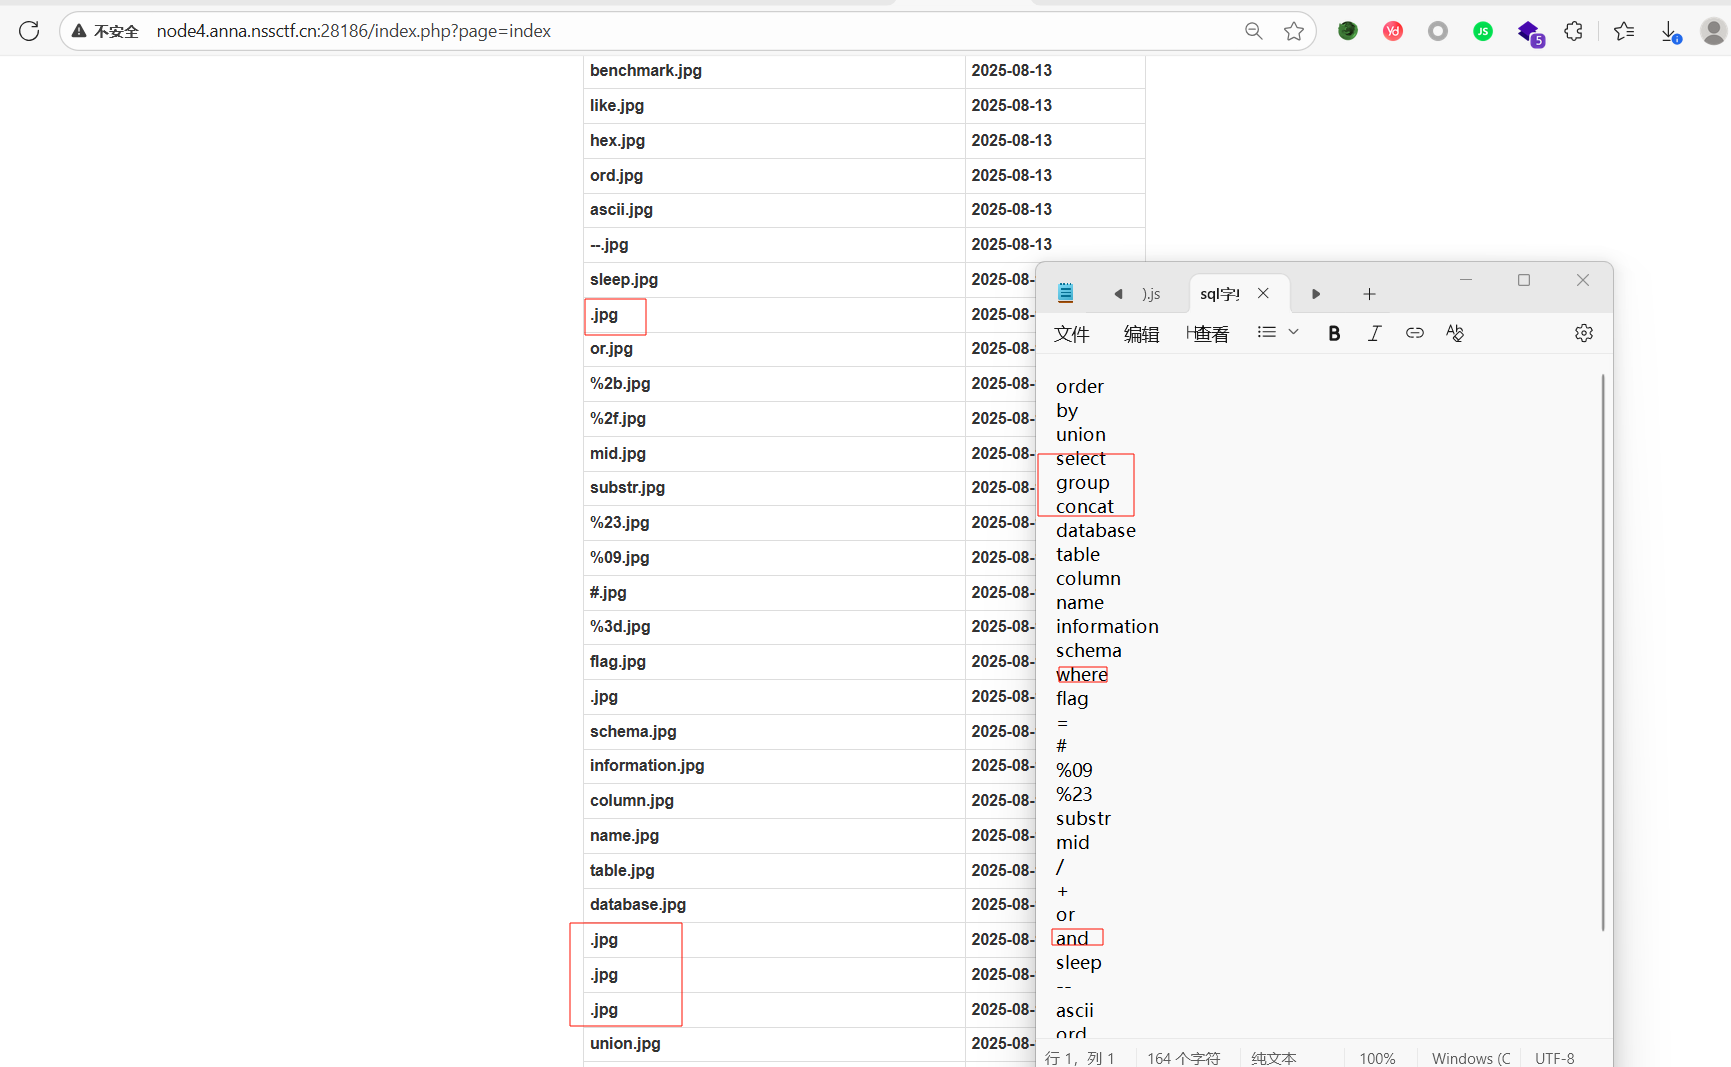Open browser downloads icon

click(x=1670, y=32)
